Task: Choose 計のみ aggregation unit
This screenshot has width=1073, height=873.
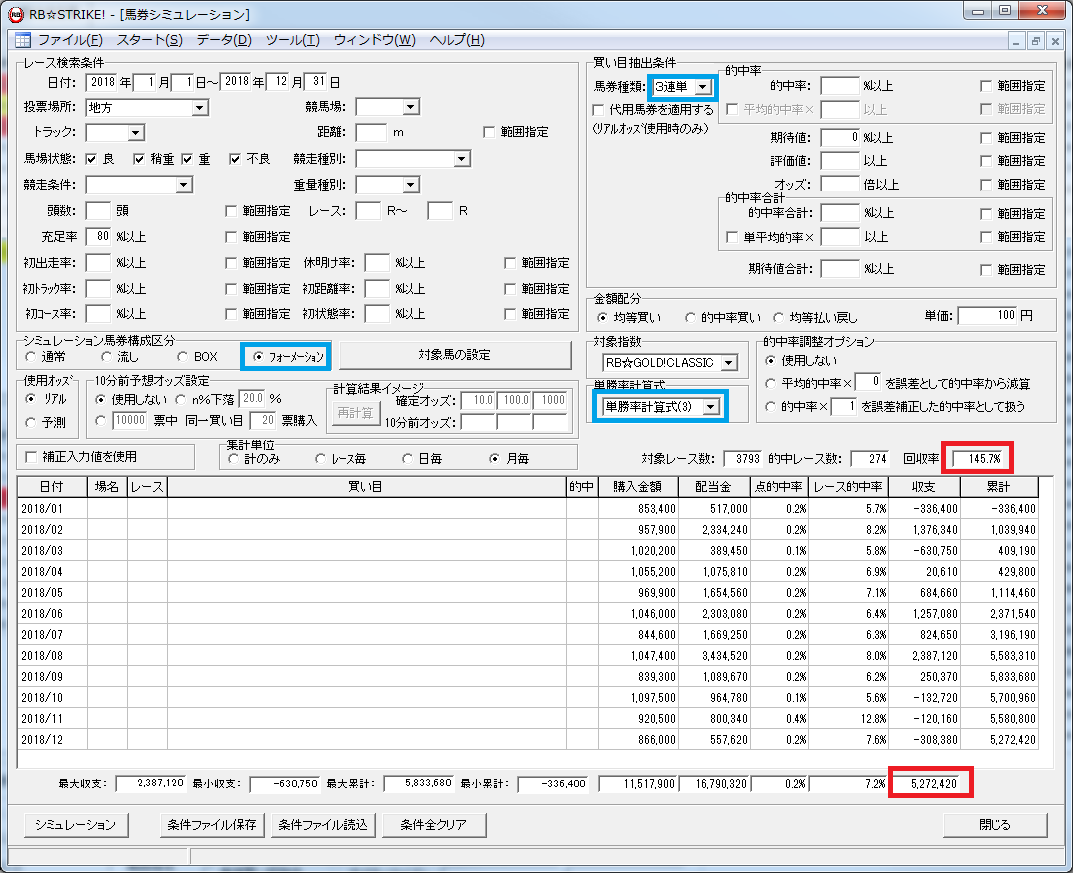Action: coord(233,458)
